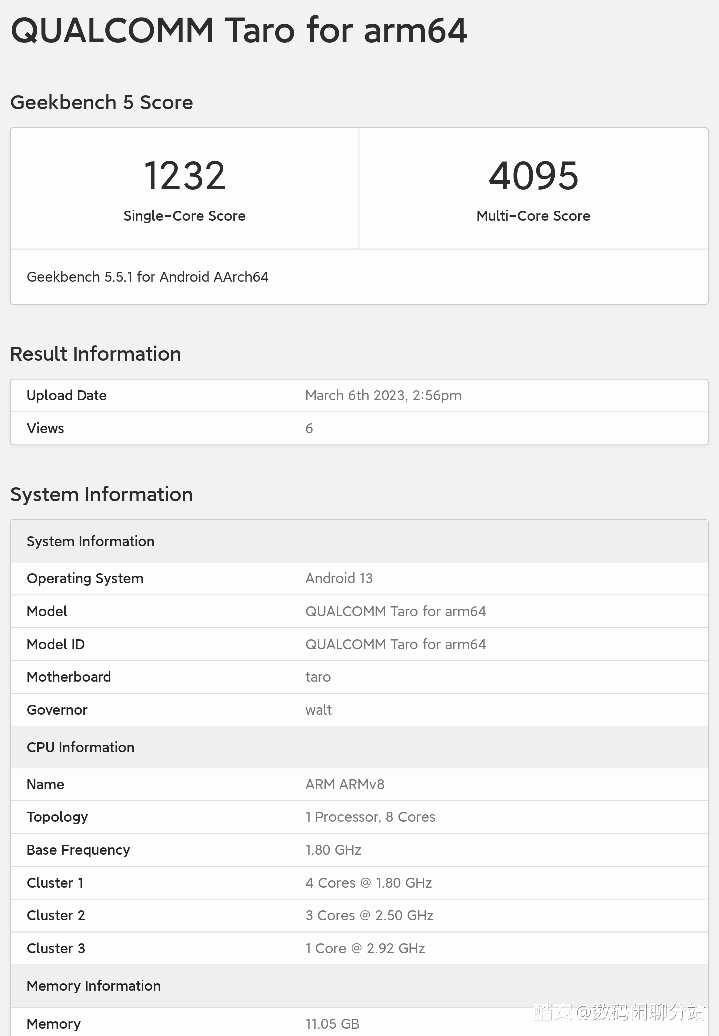Click the Model row label
Image resolution: width=719 pixels, height=1036 pixels.
tap(46, 611)
